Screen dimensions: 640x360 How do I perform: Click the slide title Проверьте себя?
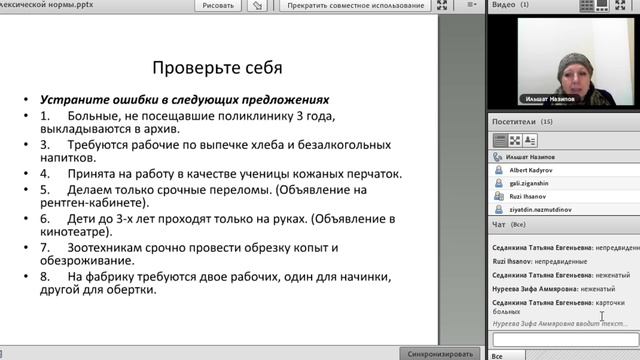[217, 67]
